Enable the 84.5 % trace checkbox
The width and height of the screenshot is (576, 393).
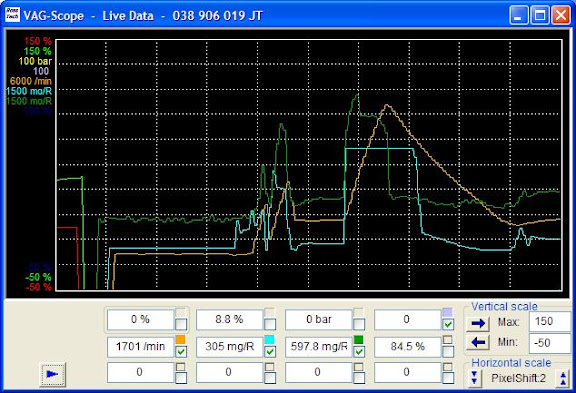(x=448, y=352)
